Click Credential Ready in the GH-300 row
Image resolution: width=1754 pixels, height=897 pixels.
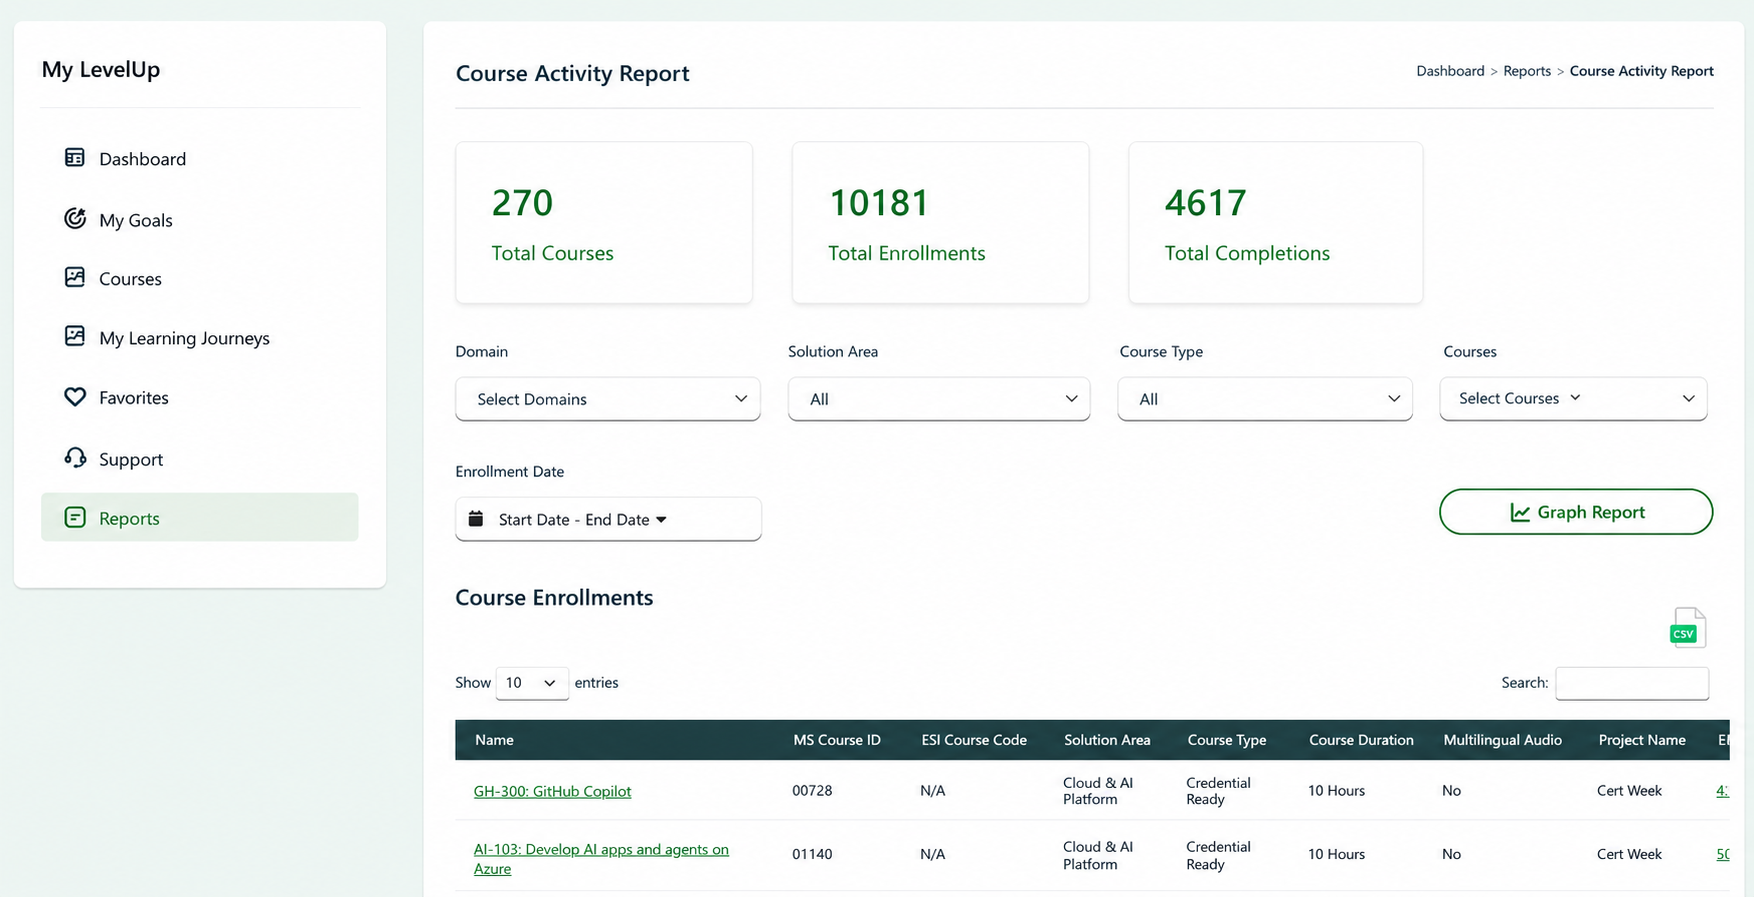pyautogui.click(x=1218, y=791)
